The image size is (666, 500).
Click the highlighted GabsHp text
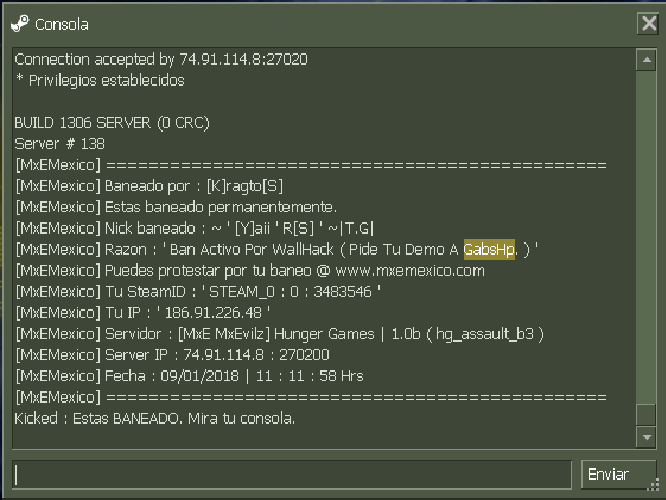coord(489,249)
